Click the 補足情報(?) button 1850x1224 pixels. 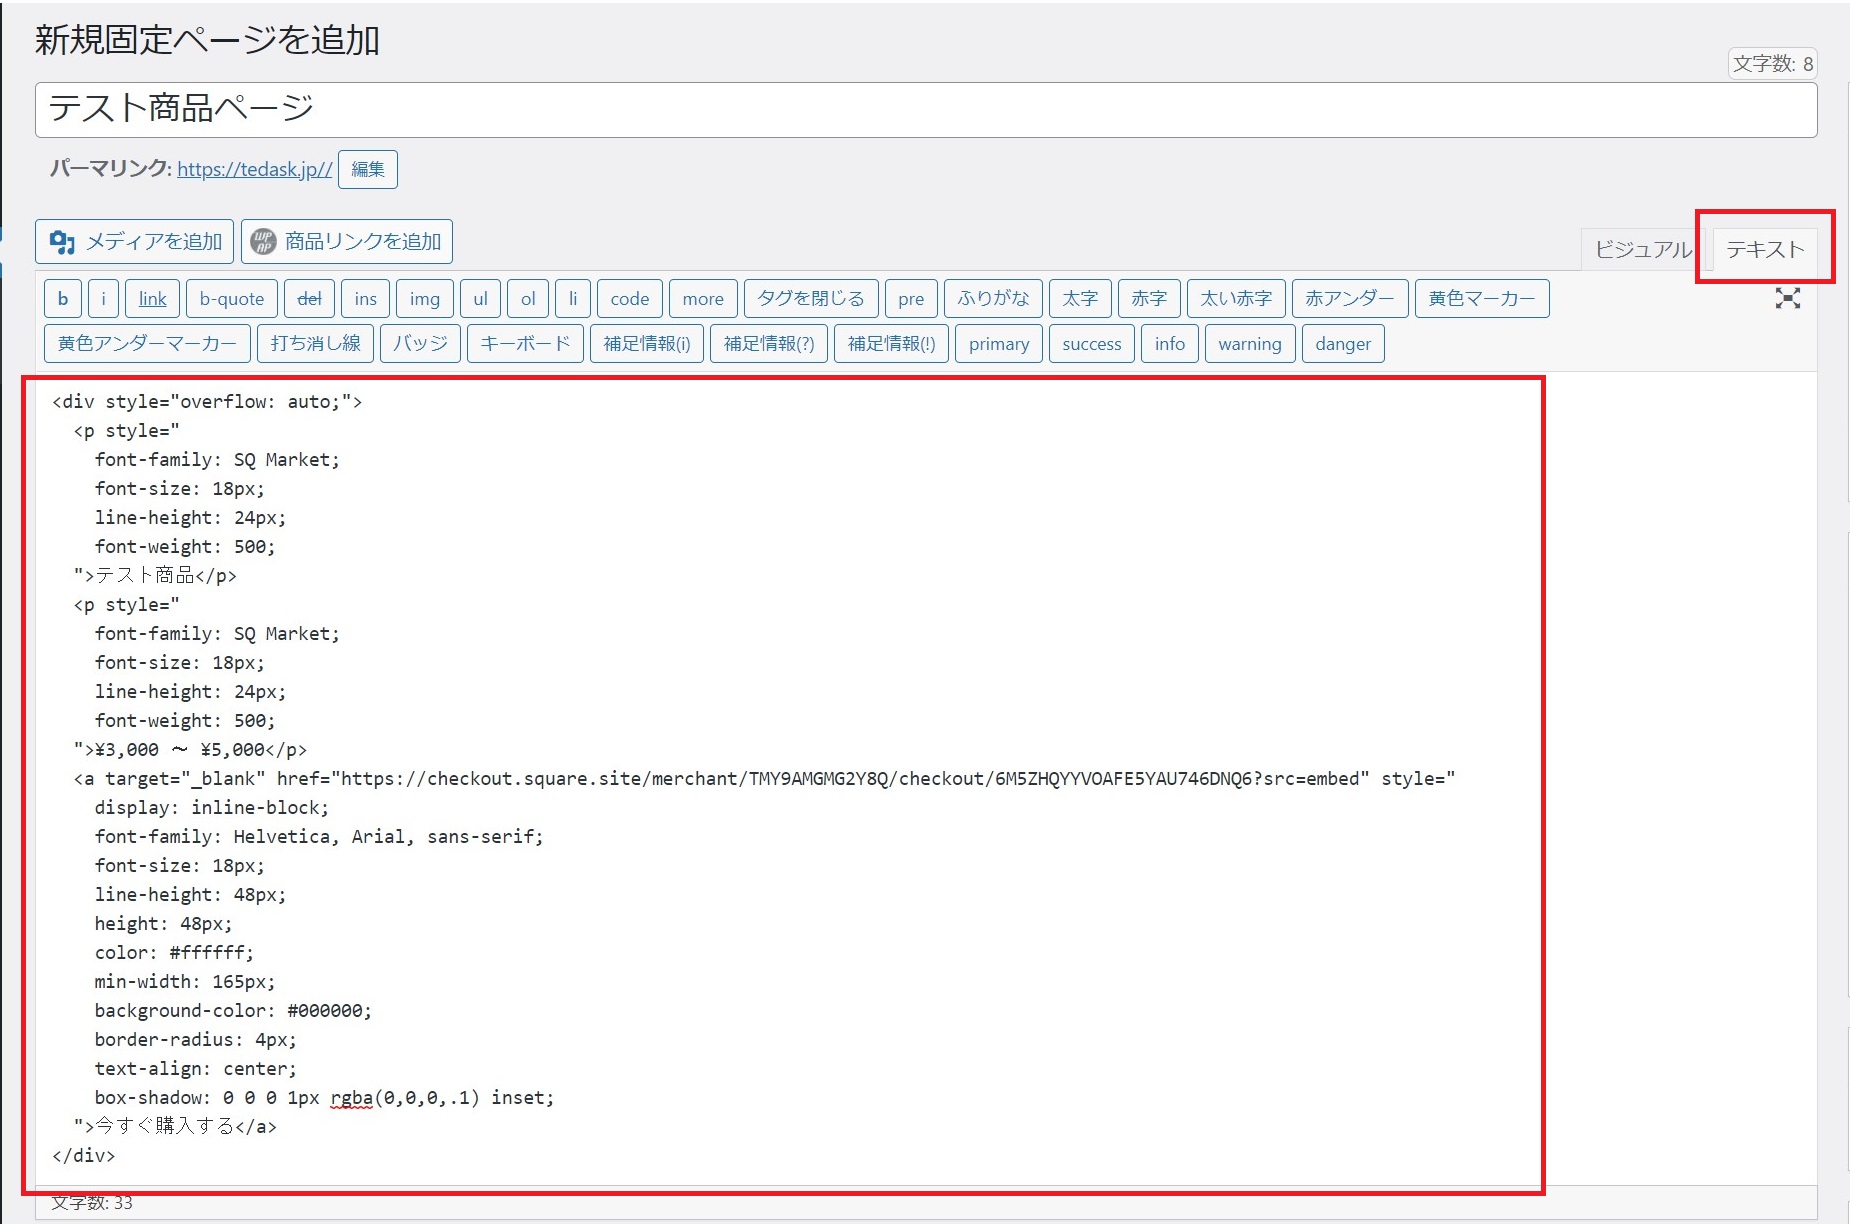point(768,344)
